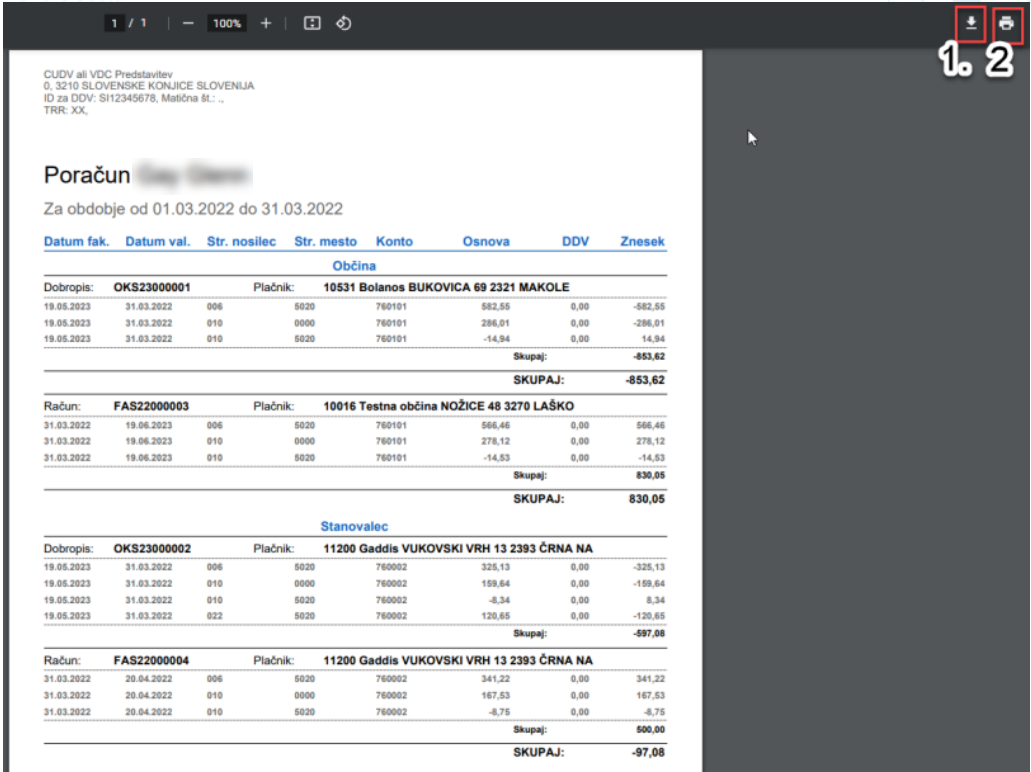This screenshot has width=1031, height=772.
Task: Select document number OKS23000002
Action: tap(152, 548)
